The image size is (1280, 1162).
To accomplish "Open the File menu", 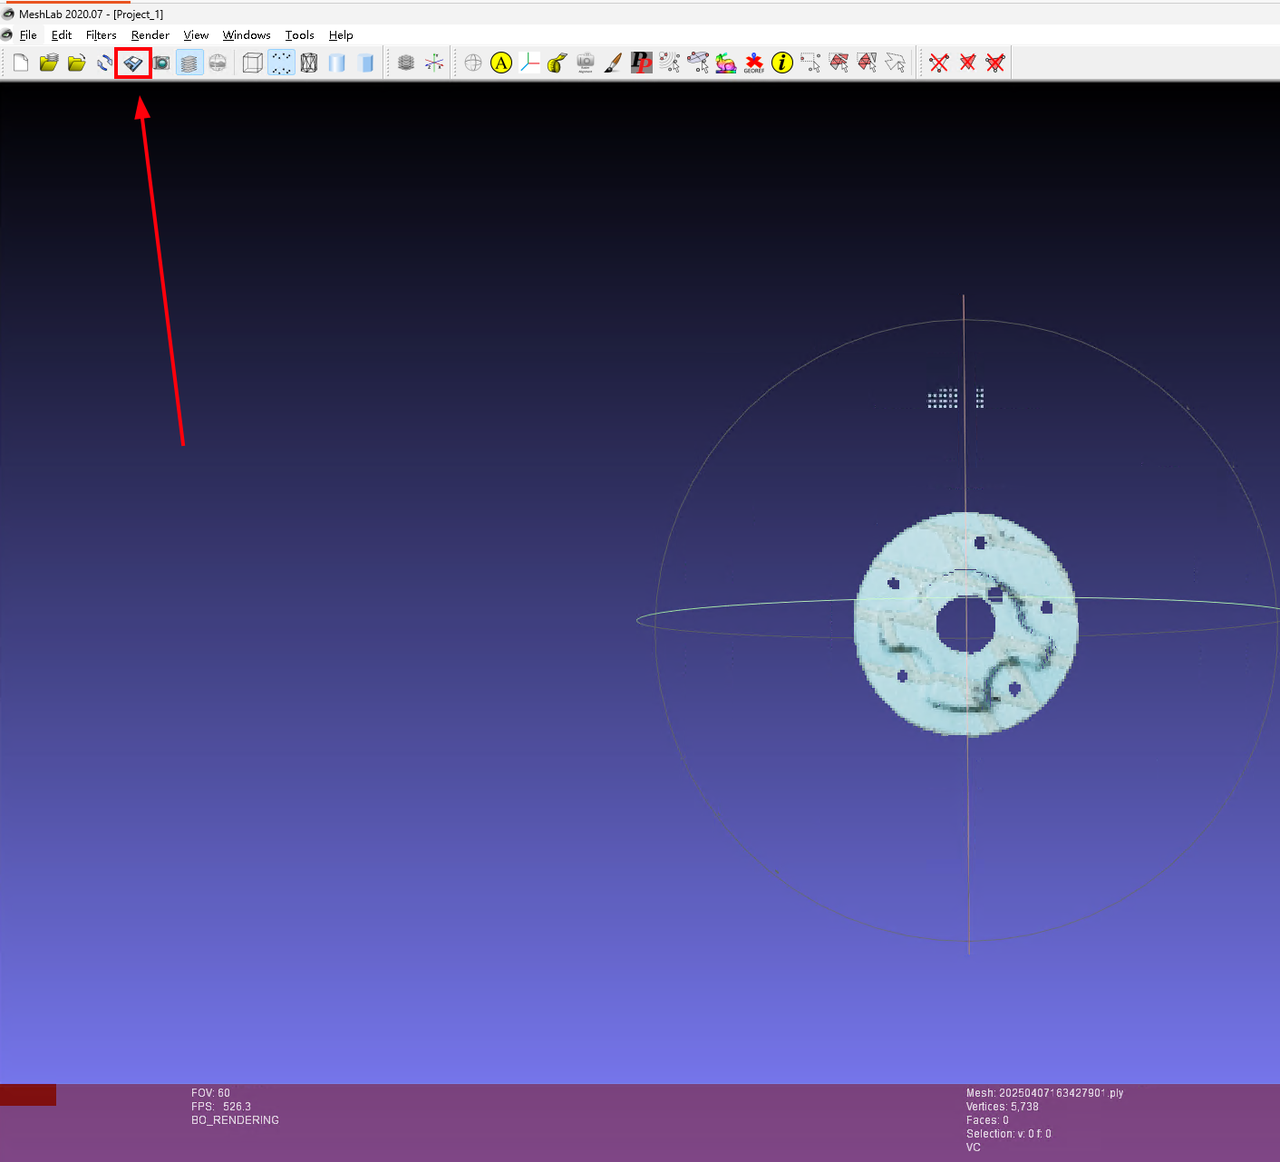I will (x=28, y=35).
